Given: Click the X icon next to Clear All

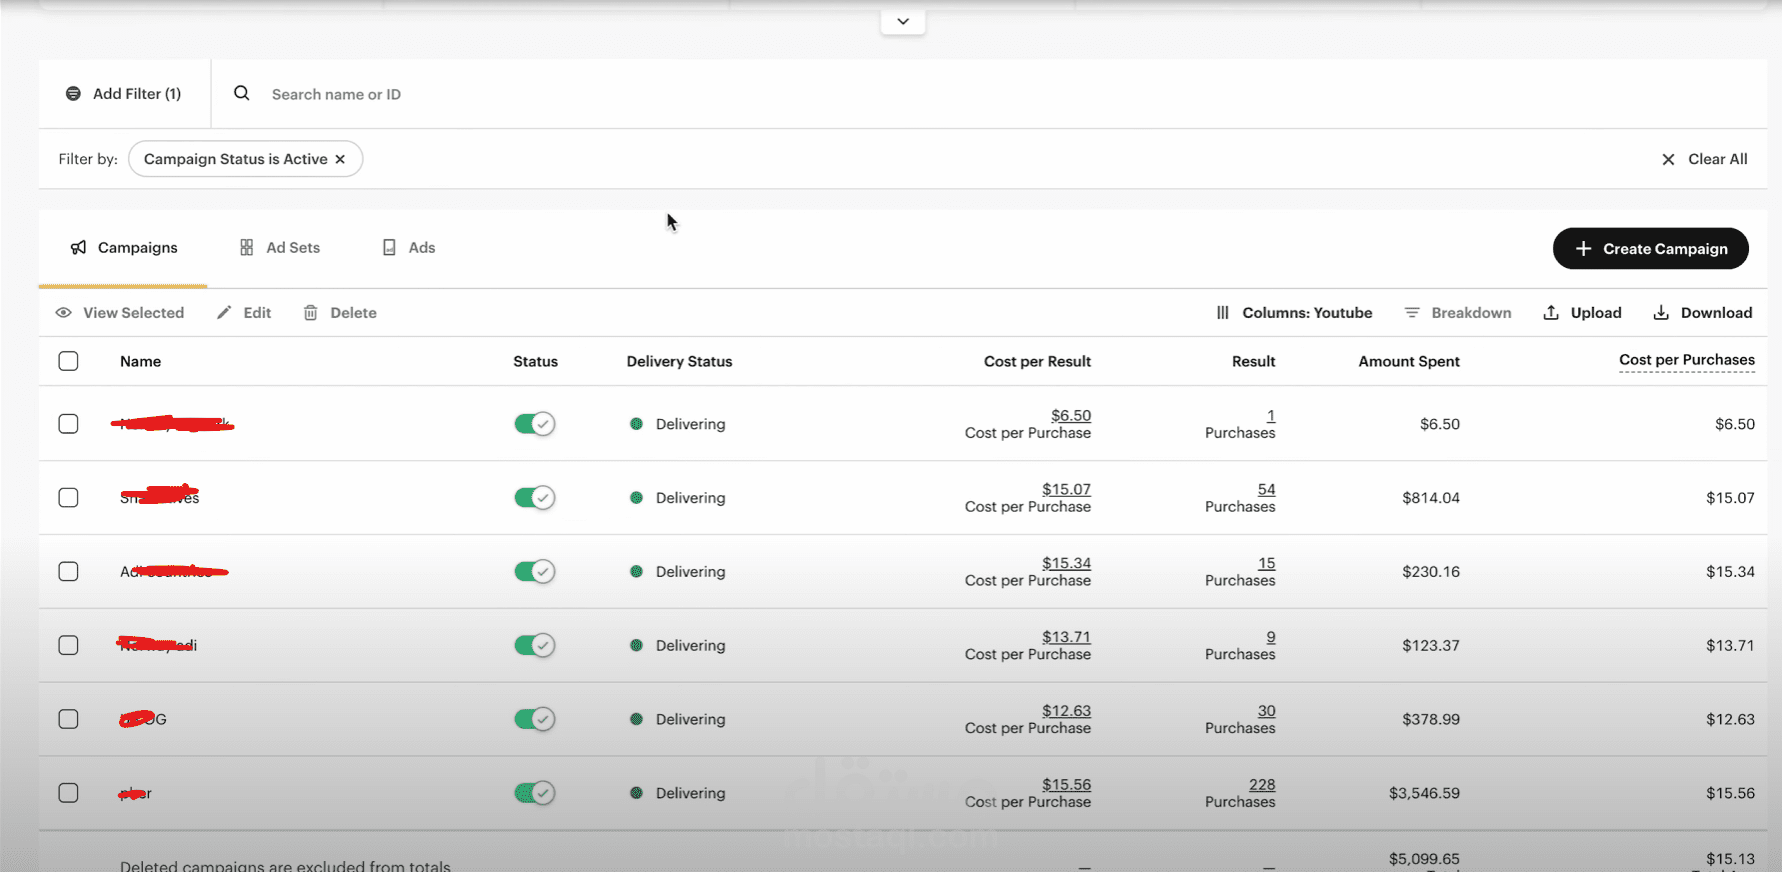Looking at the screenshot, I should [1668, 159].
